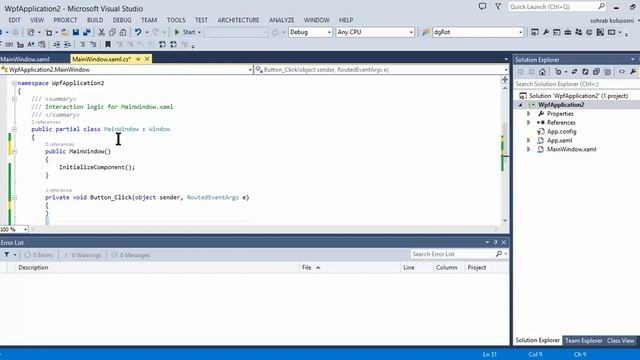Click the Toolbox icon in main toolbar
The width and height of the screenshot is (640, 360).
point(567,32)
